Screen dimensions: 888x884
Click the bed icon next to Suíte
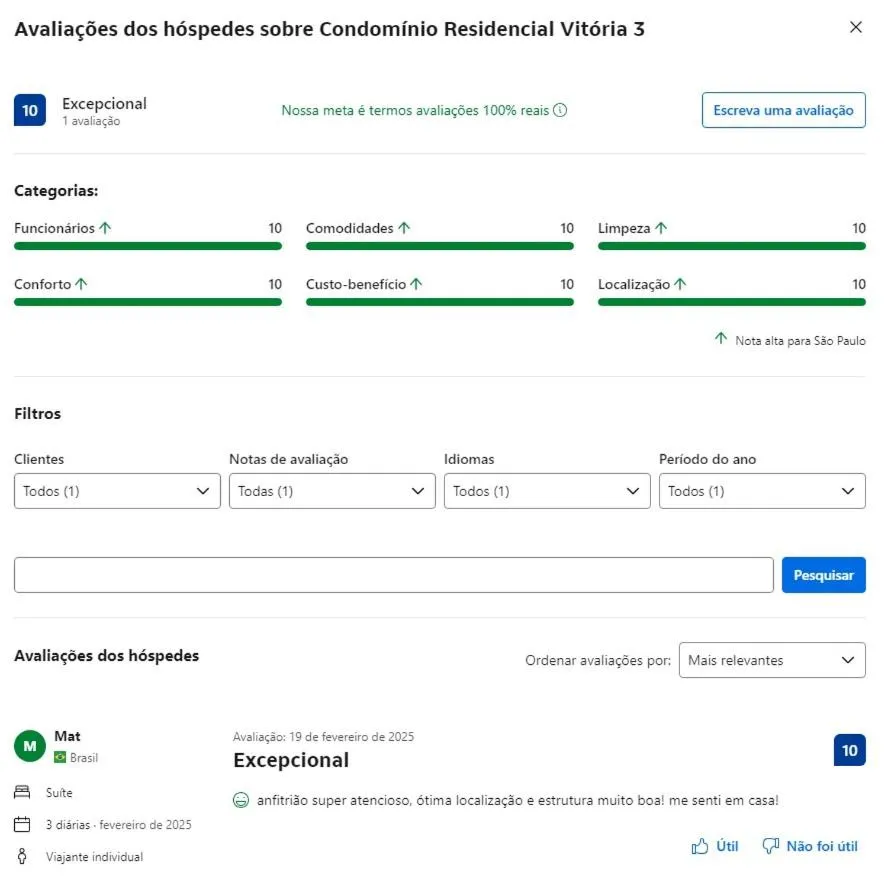pos(22,793)
